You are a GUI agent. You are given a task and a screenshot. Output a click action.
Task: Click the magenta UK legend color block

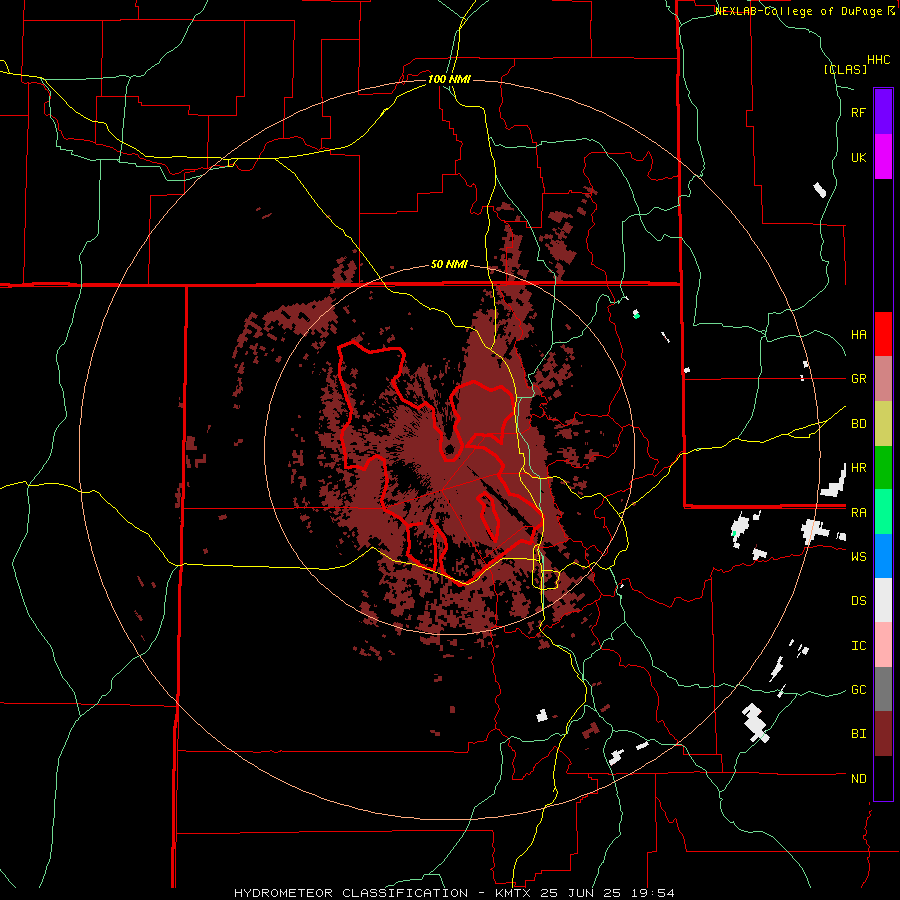pyautogui.click(x=883, y=157)
